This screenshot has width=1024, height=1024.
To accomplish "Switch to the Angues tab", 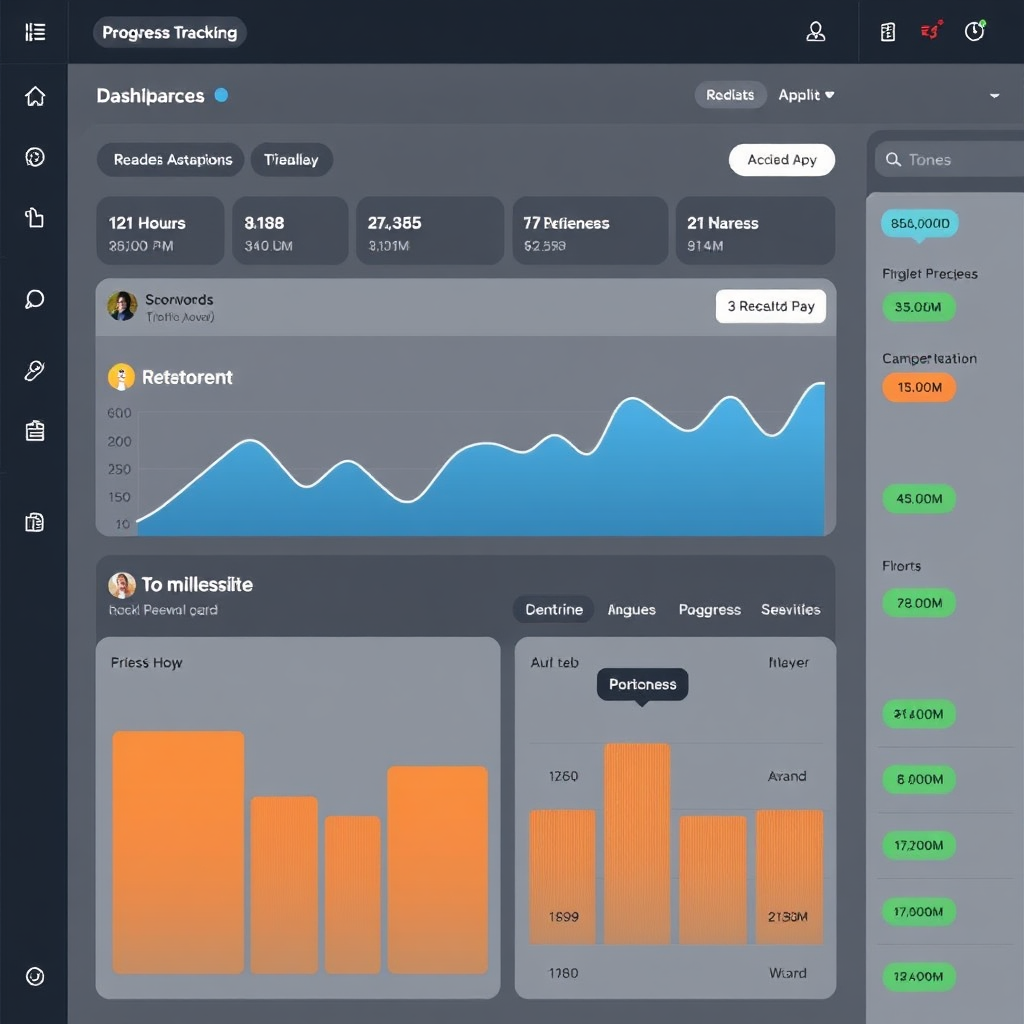I will point(631,609).
